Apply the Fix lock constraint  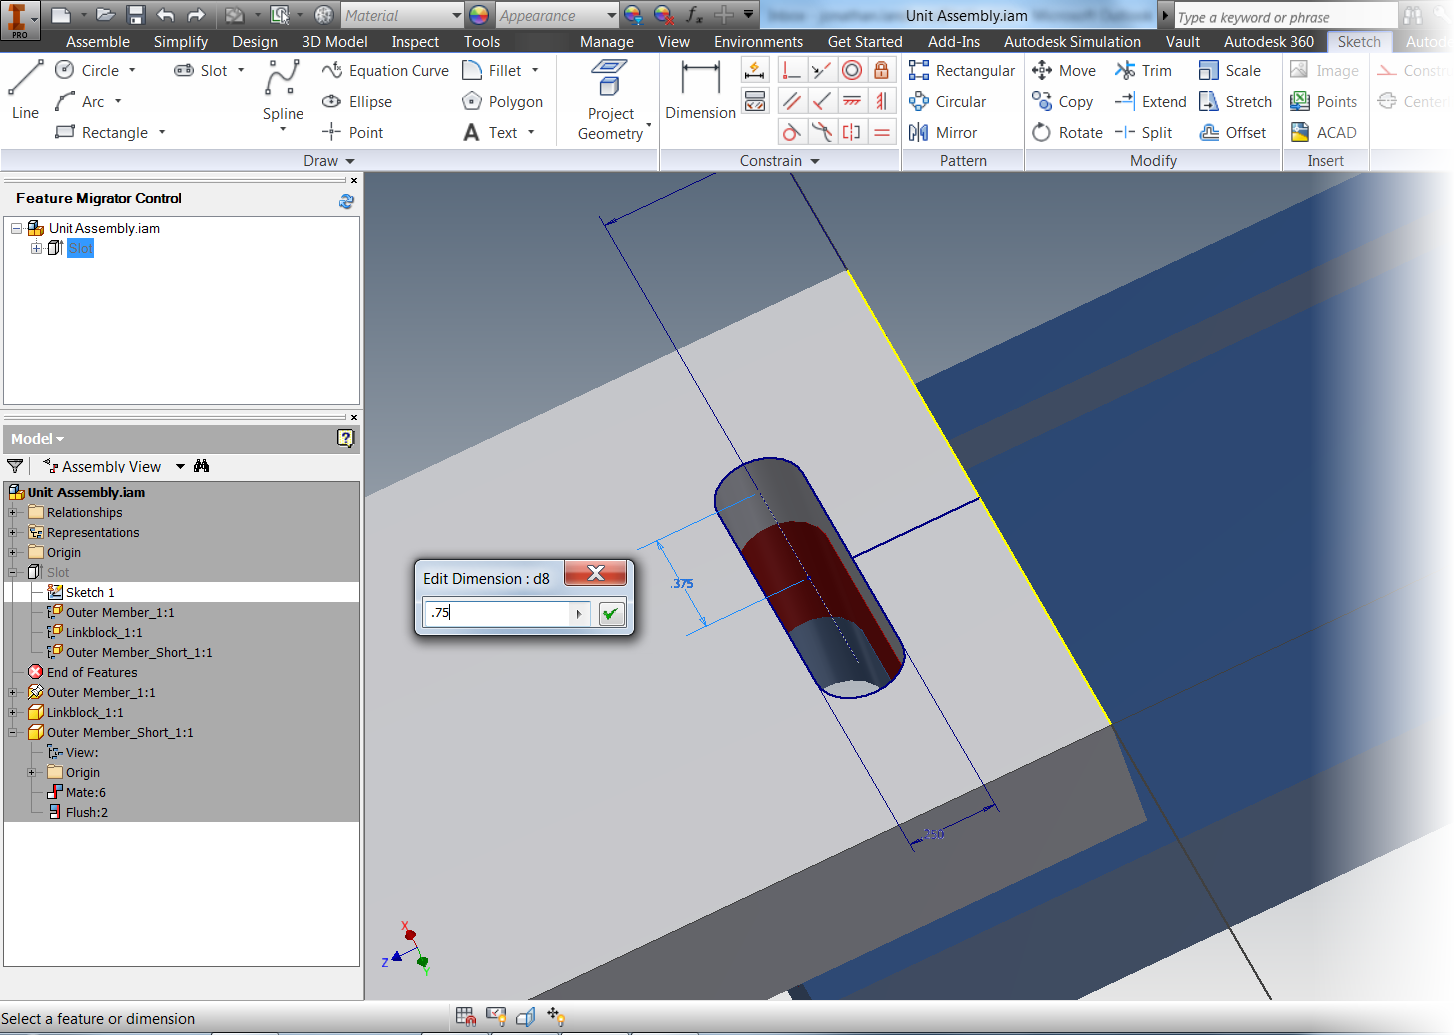pyautogui.click(x=881, y=70)
